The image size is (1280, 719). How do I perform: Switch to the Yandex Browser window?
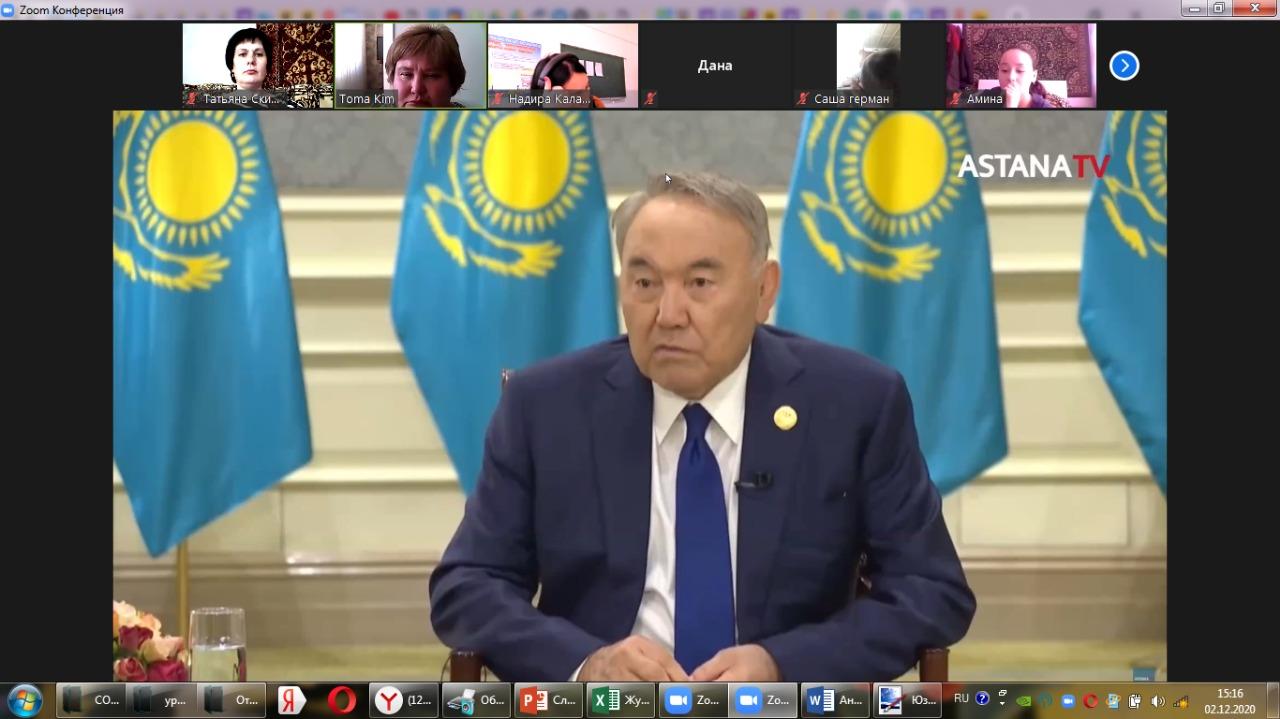click(x=404, y=700)
